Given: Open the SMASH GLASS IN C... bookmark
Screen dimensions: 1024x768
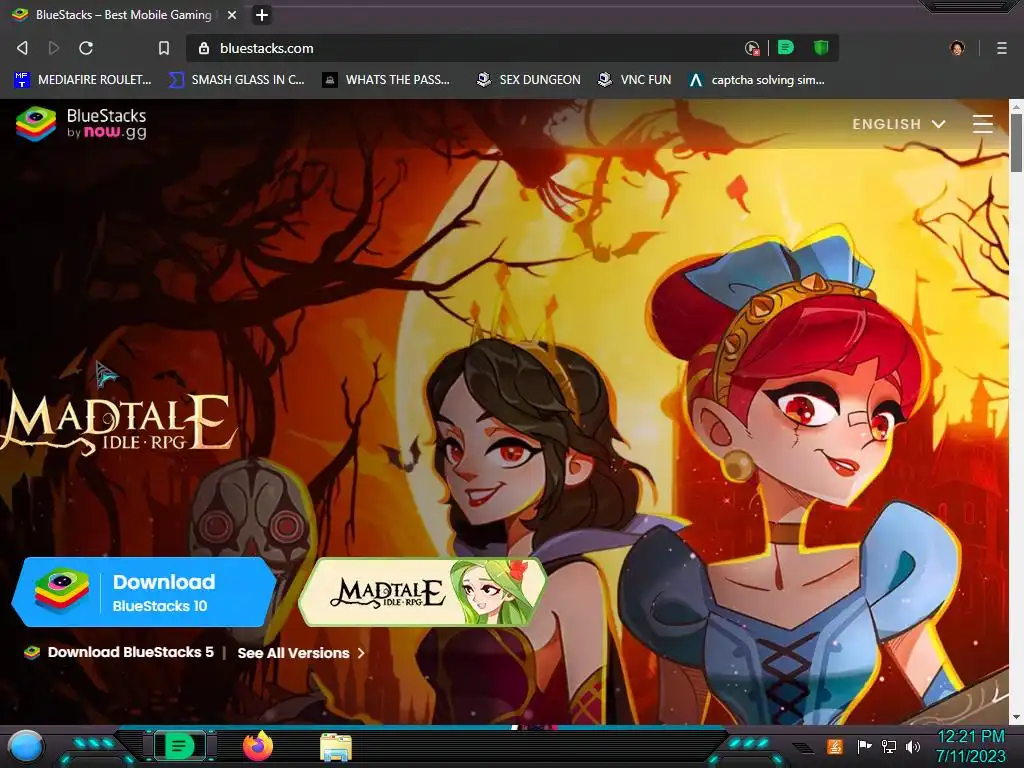Looking at the screenshot, I should pos(237,80).
